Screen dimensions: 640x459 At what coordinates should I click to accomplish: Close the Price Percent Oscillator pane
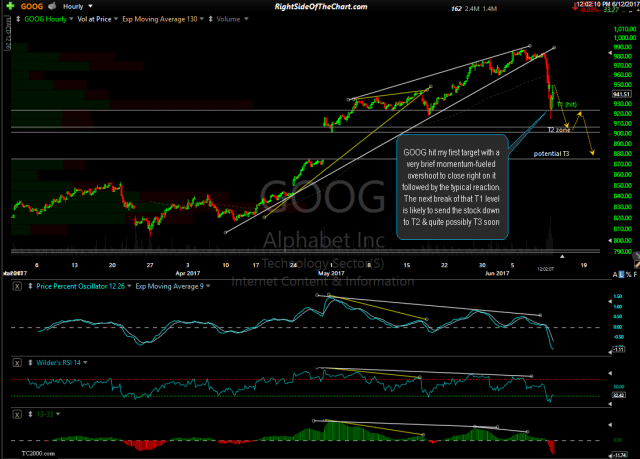coord(17,286)
